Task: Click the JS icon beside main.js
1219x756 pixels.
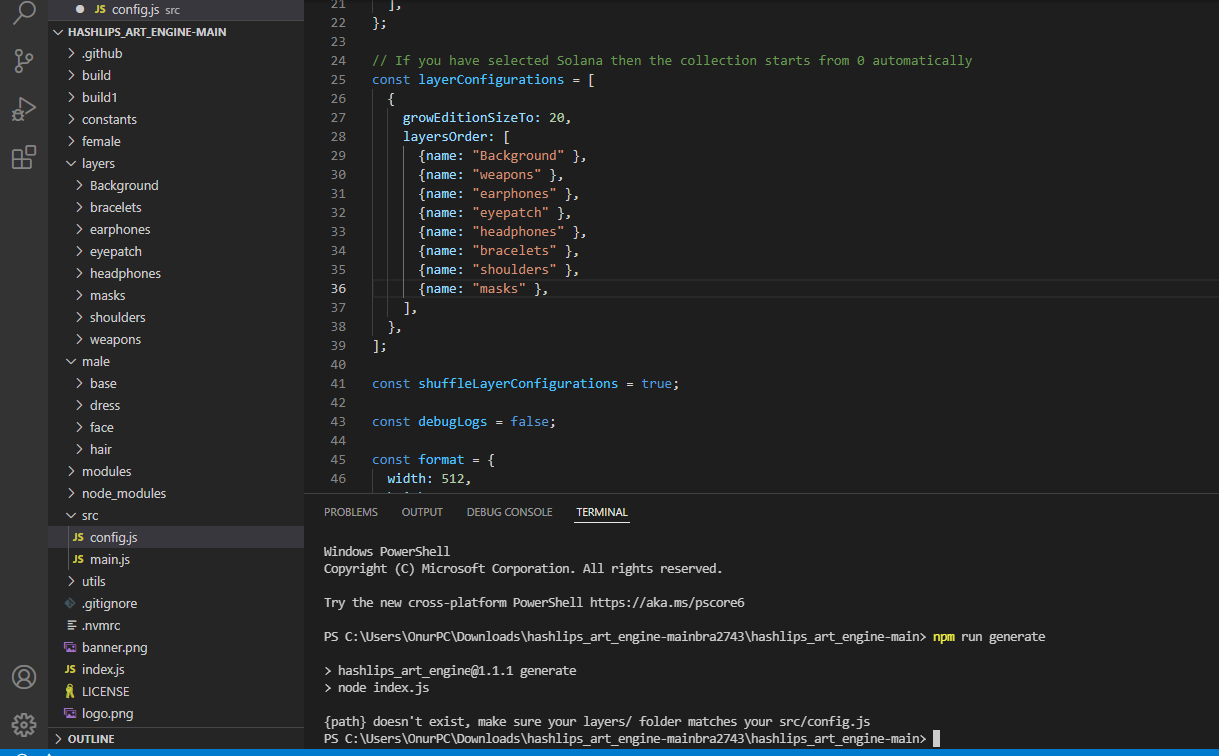Action: (79, 559)
